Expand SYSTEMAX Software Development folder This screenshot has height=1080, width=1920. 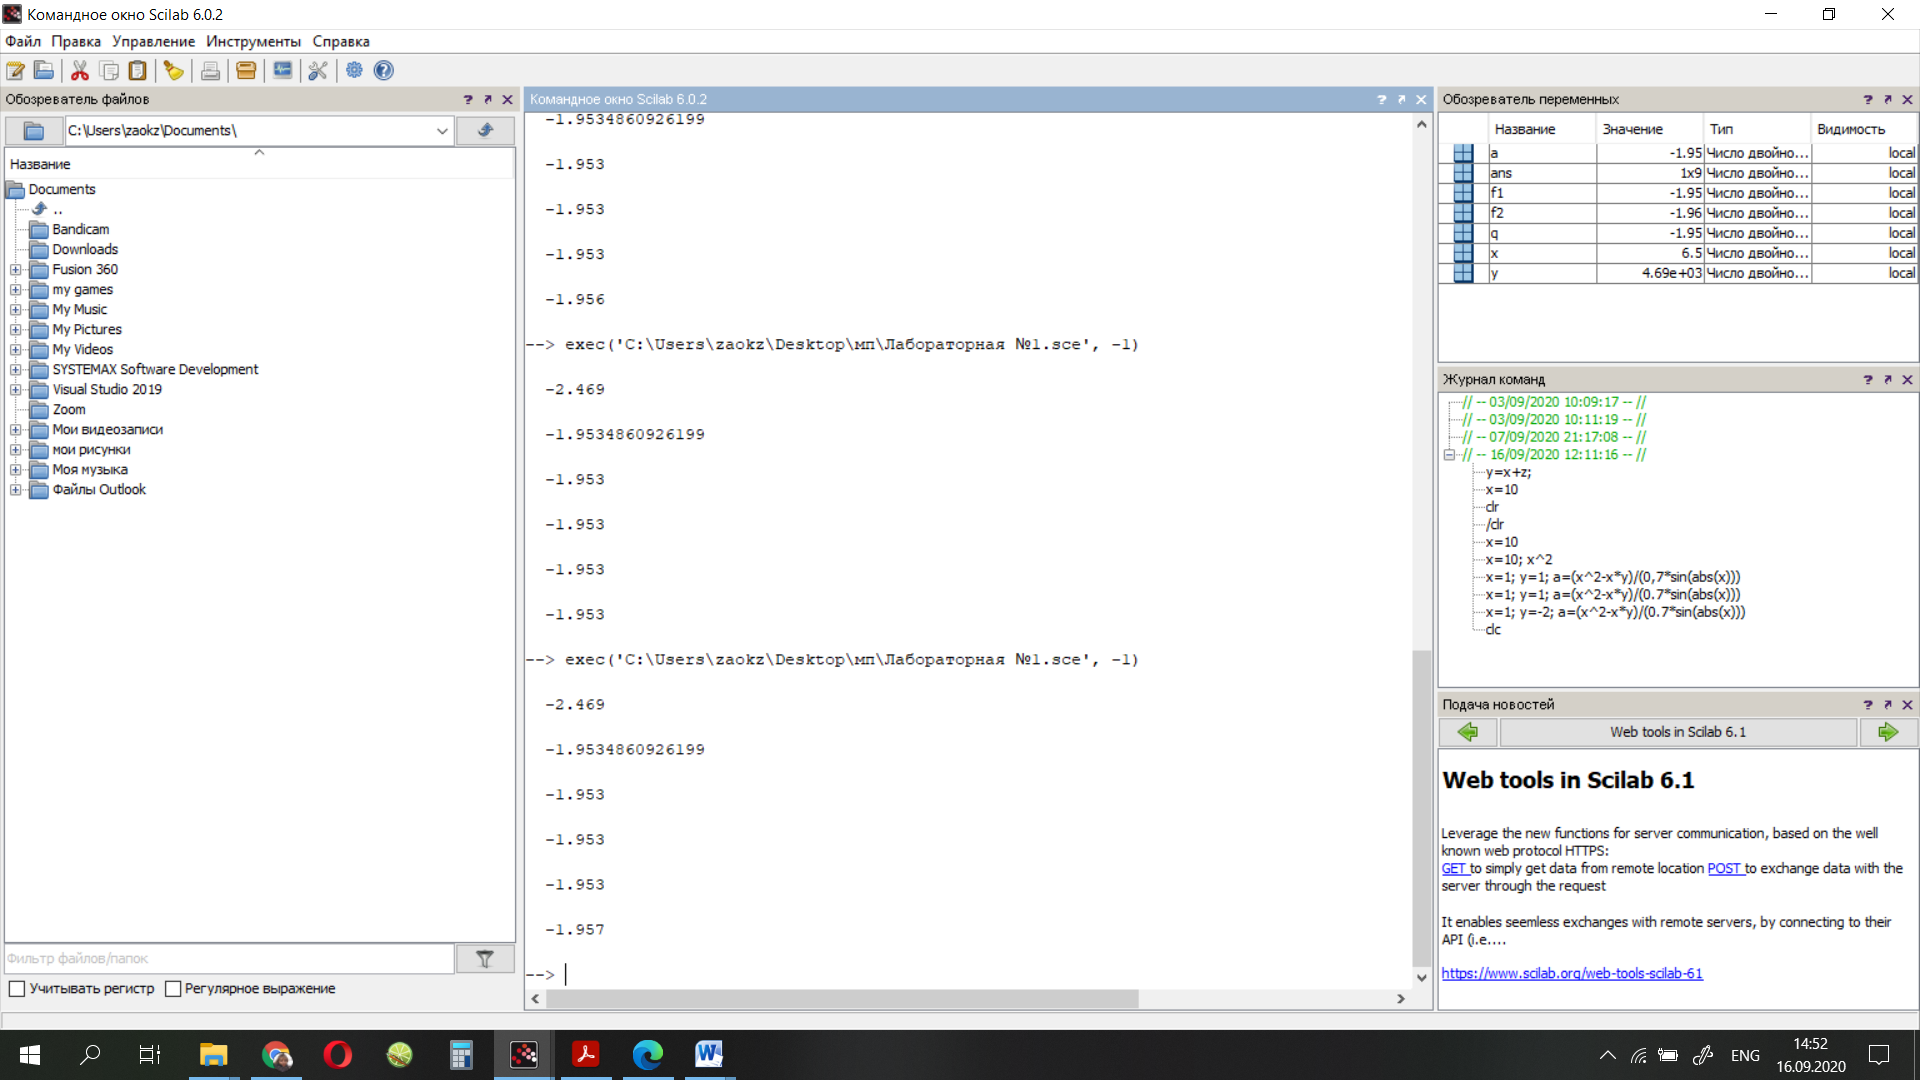[15, 370]
